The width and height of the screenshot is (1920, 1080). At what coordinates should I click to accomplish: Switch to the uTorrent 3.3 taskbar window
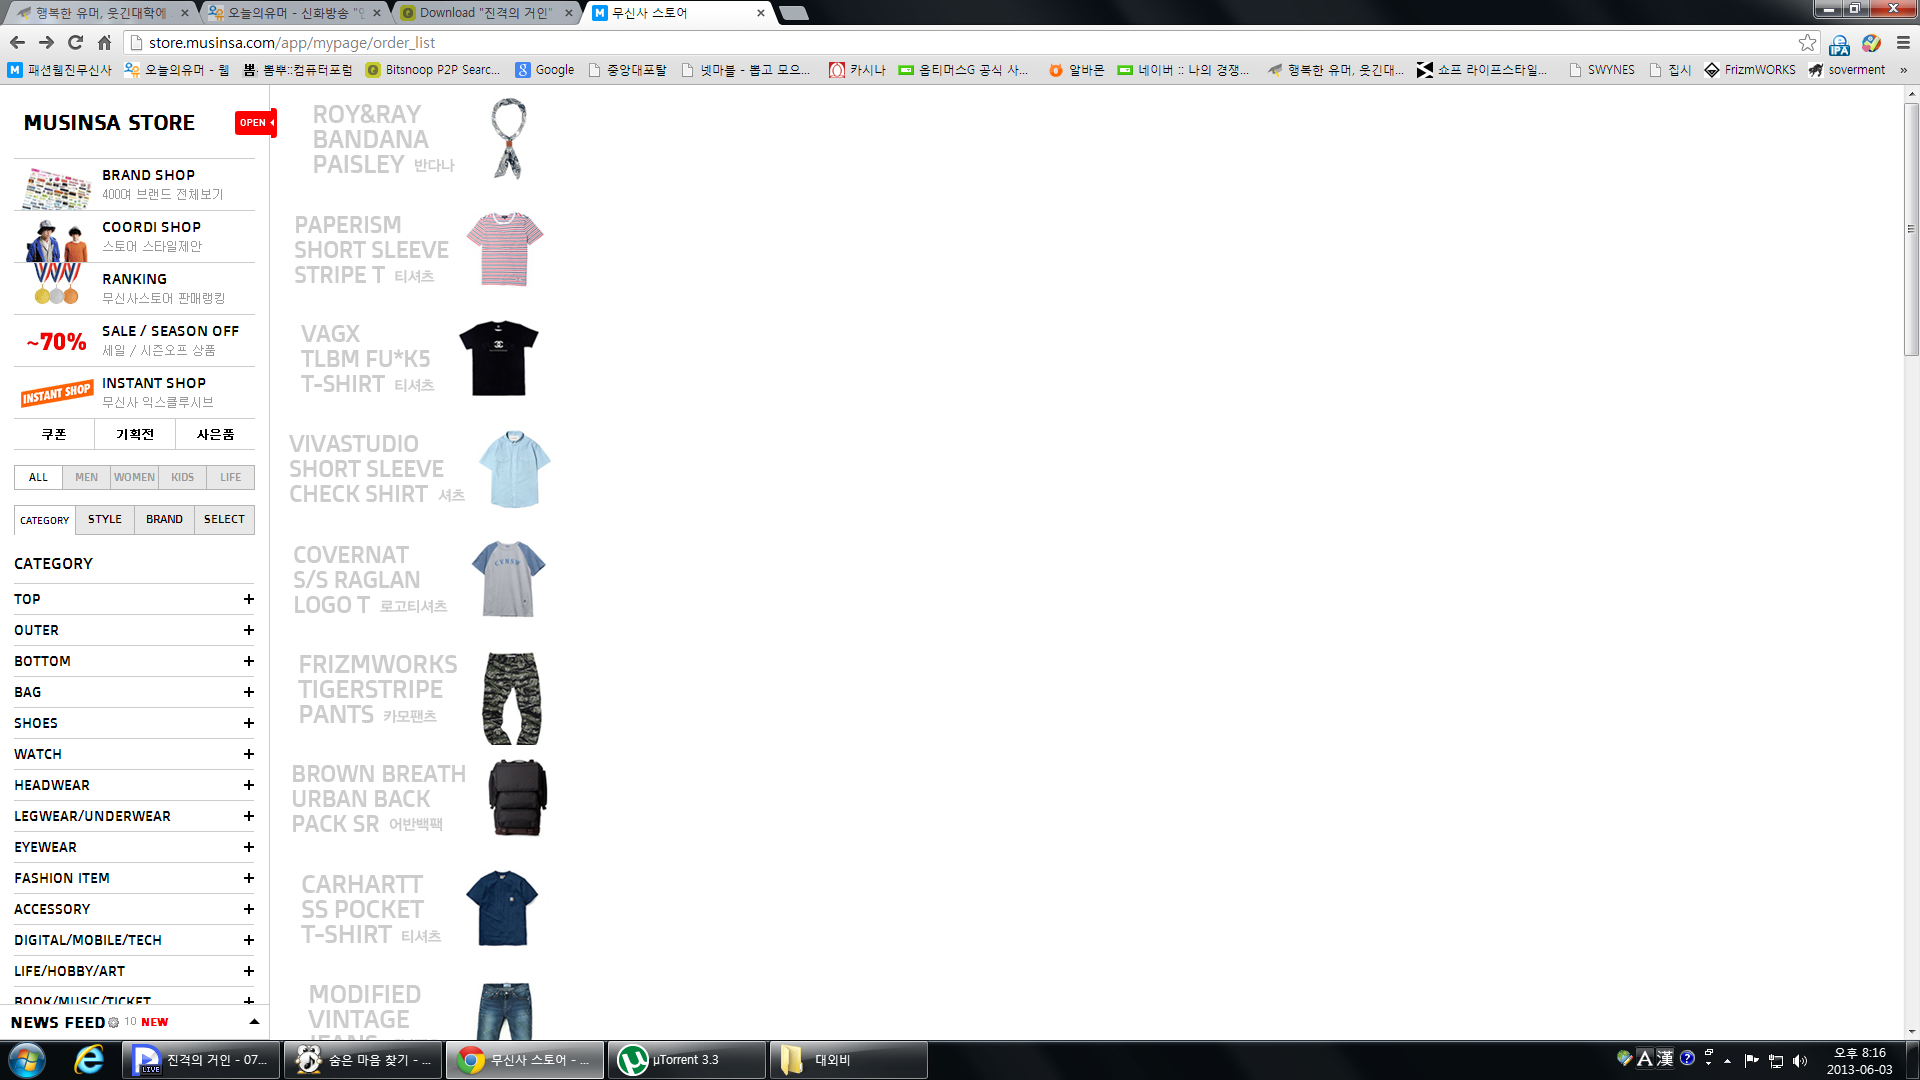coord(687,1060)
